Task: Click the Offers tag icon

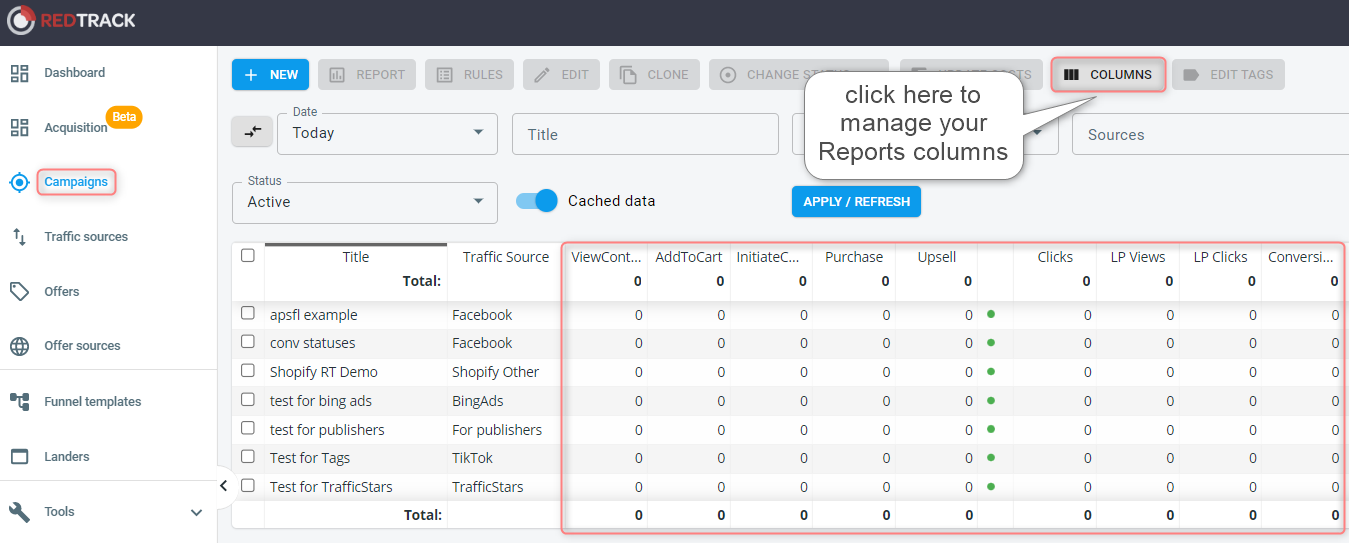Action: tap(19, 291)
